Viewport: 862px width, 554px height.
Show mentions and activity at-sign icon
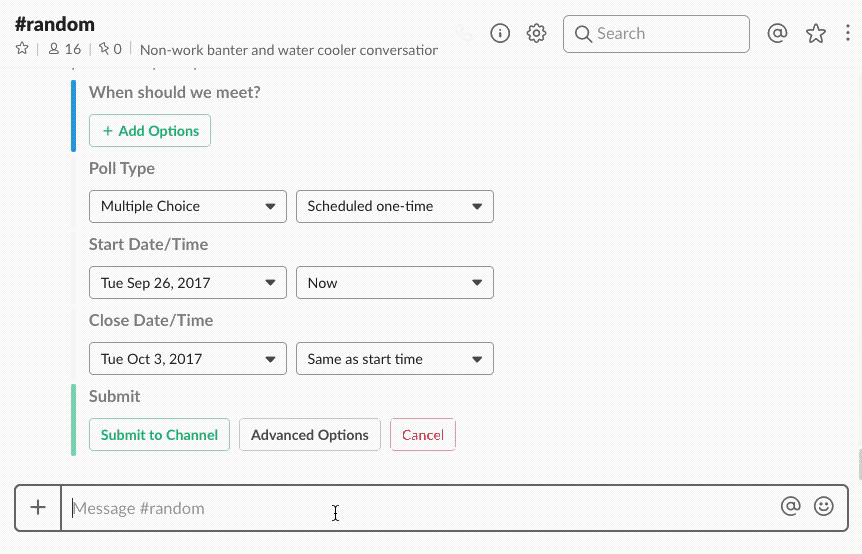click(x=777, y=33)
